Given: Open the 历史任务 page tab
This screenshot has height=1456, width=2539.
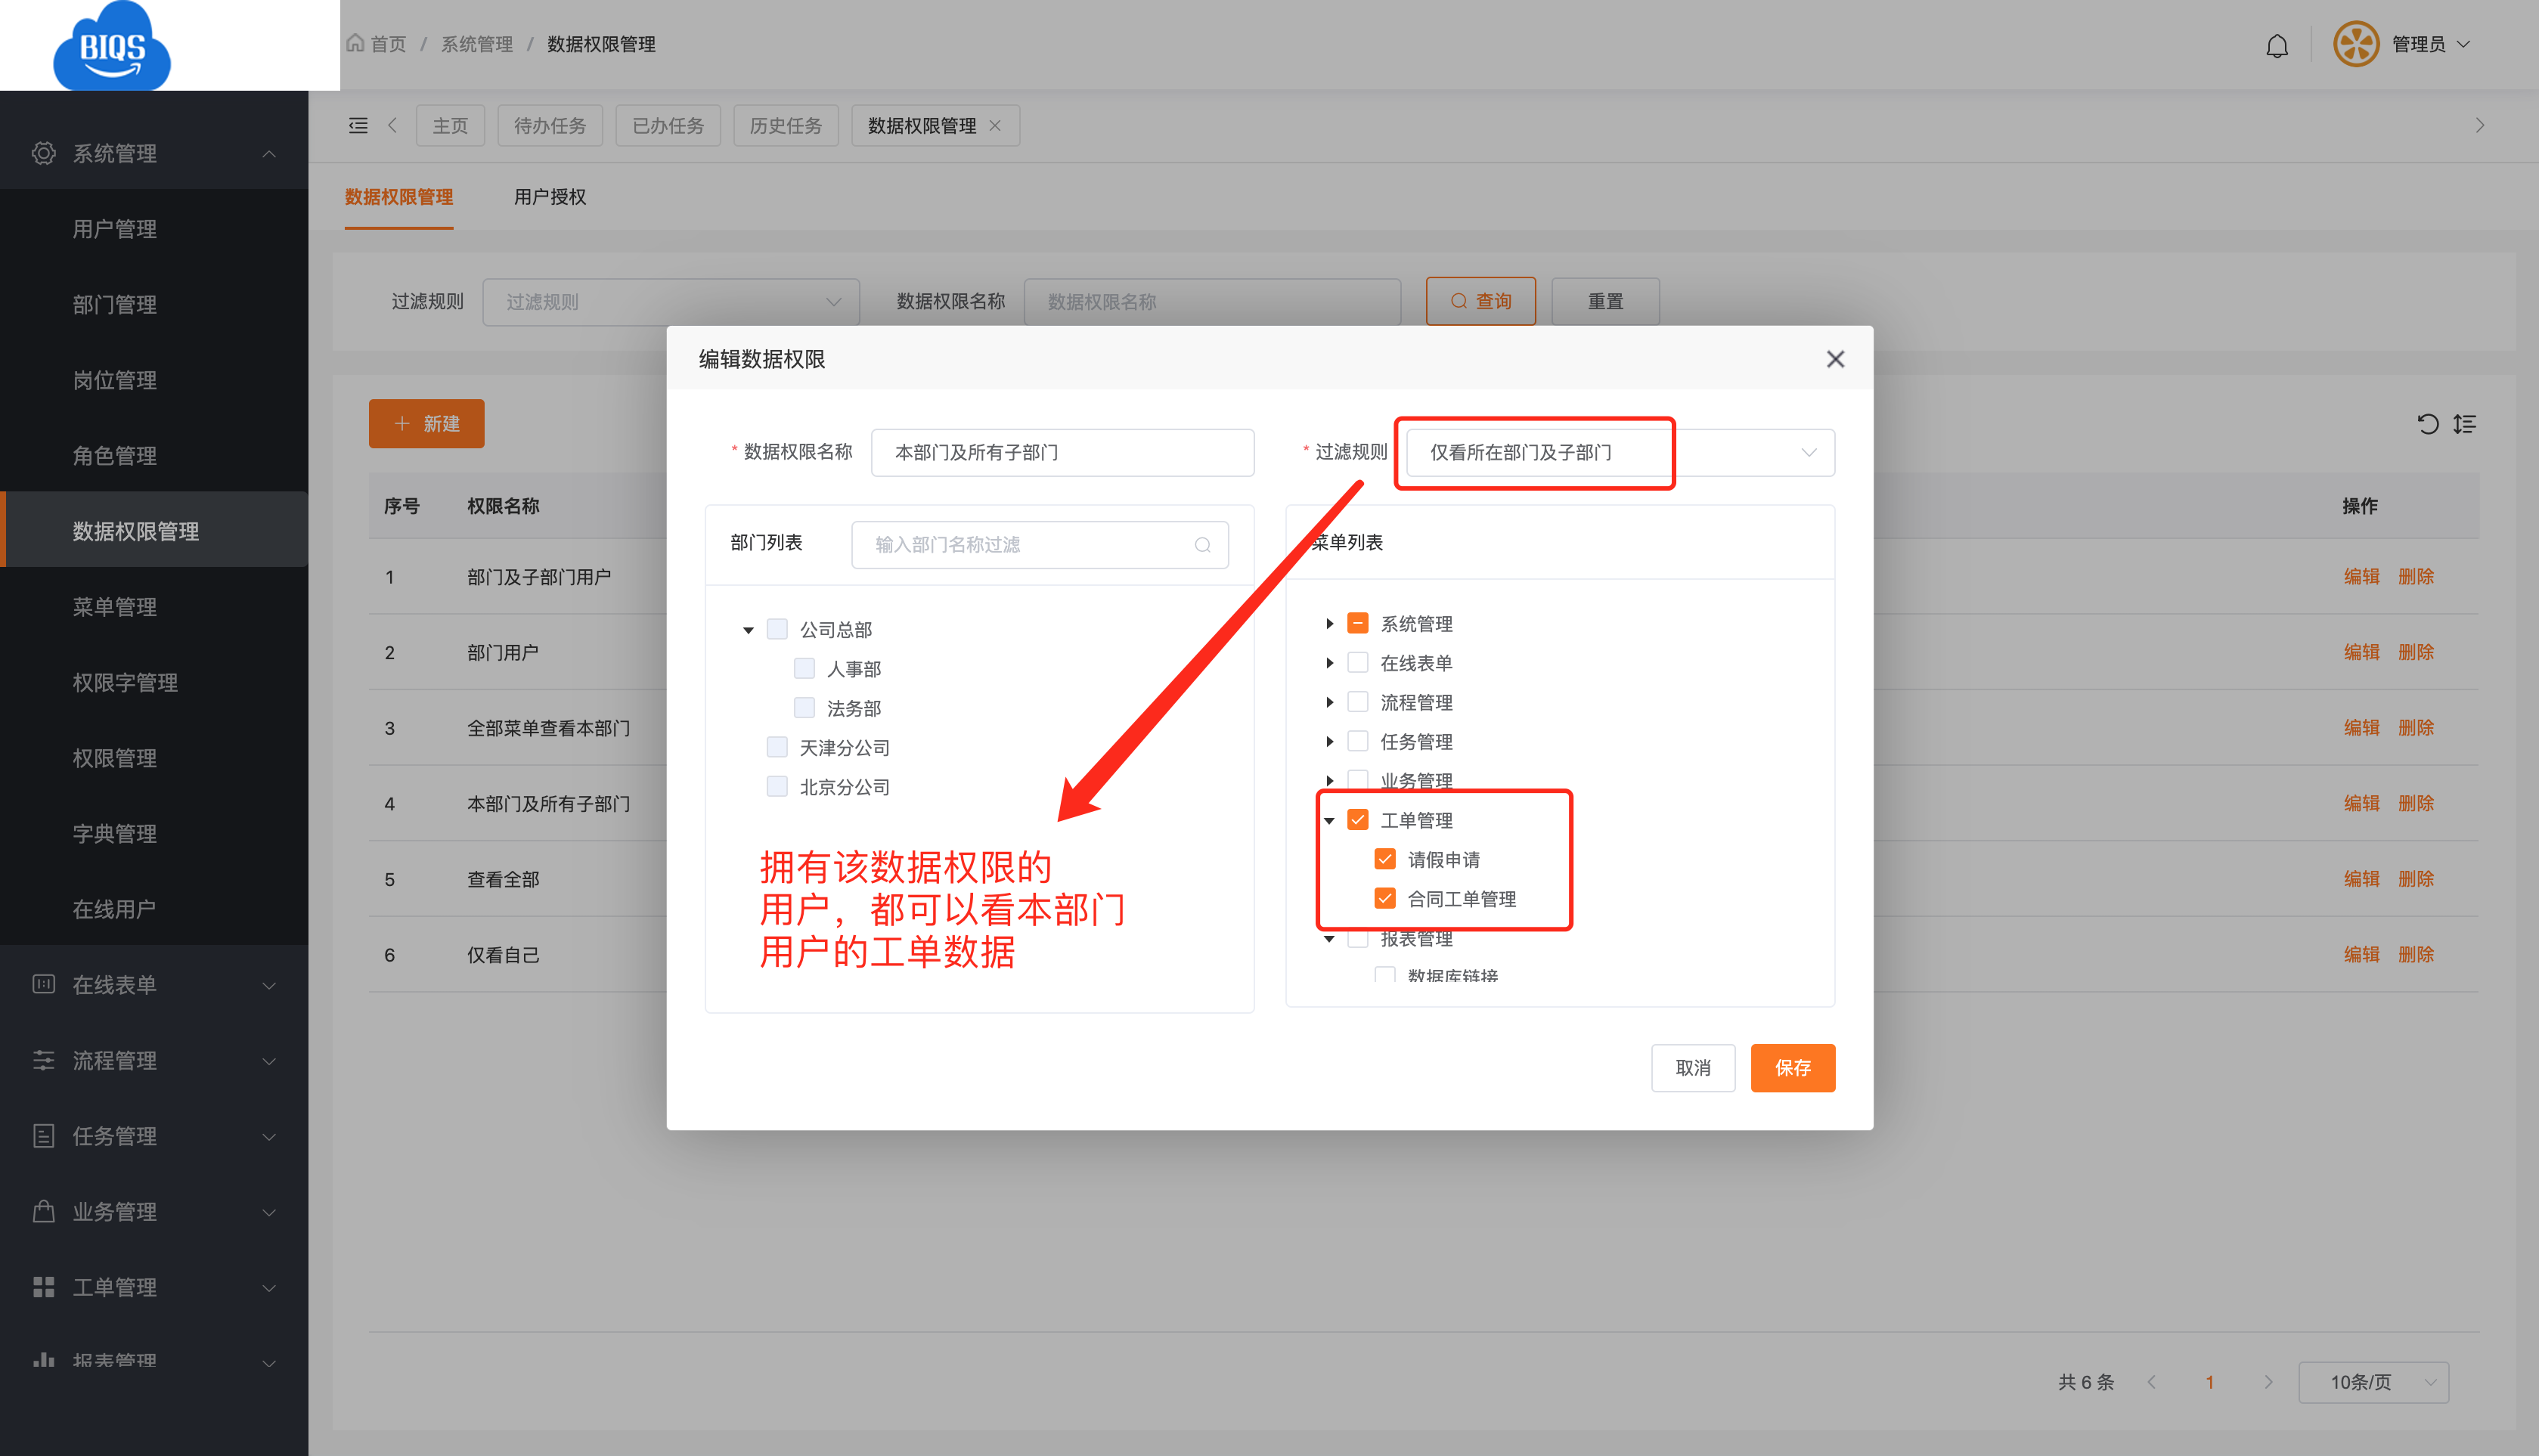Looking at the screenshot, I should (785, 125).
